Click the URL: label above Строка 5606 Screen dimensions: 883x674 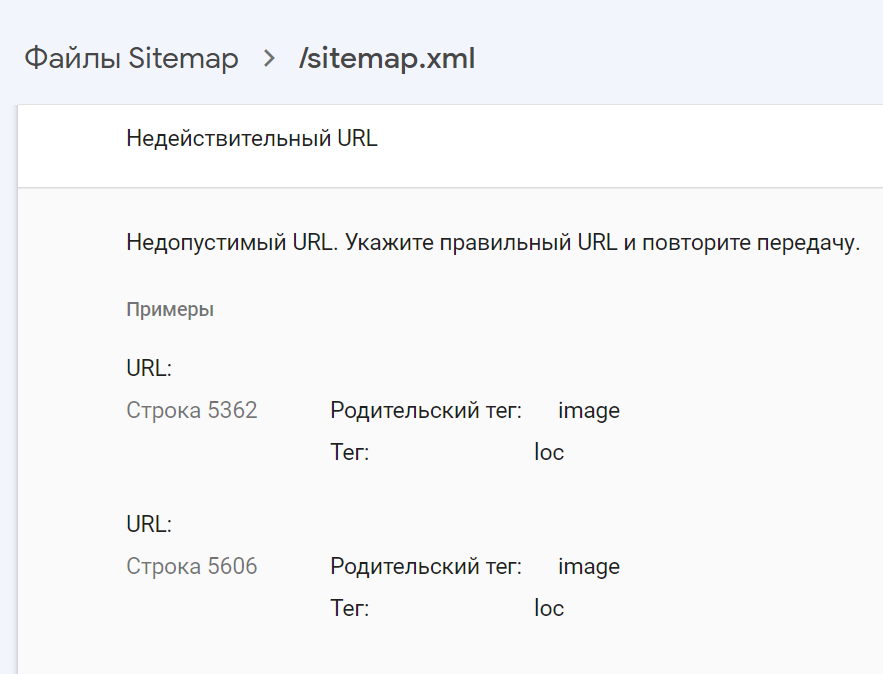click(149, 524)
